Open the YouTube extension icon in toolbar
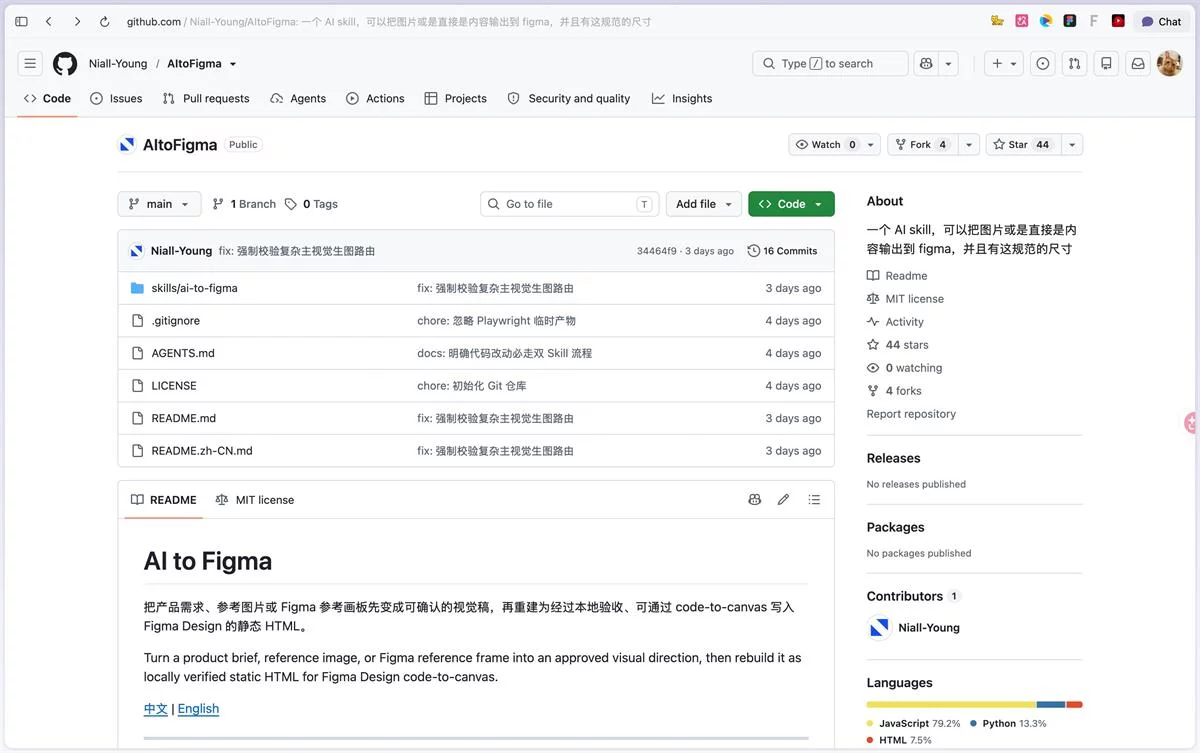Viewport: 1200px width, 753px height. pos(1118,21)
